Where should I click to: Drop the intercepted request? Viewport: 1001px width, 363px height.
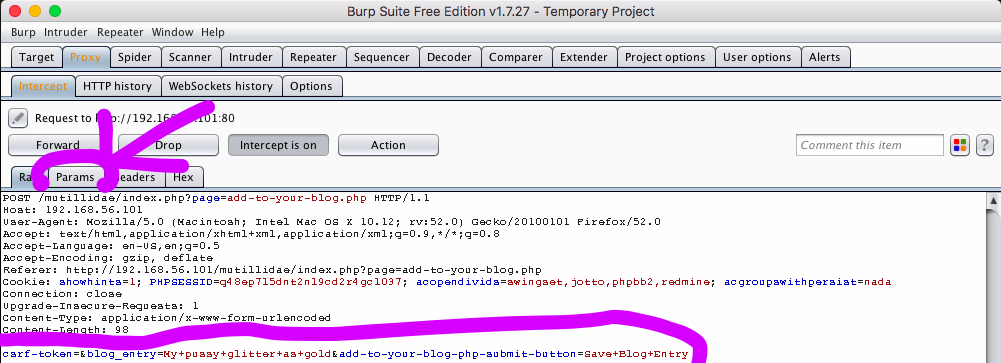tap(169, 145)
